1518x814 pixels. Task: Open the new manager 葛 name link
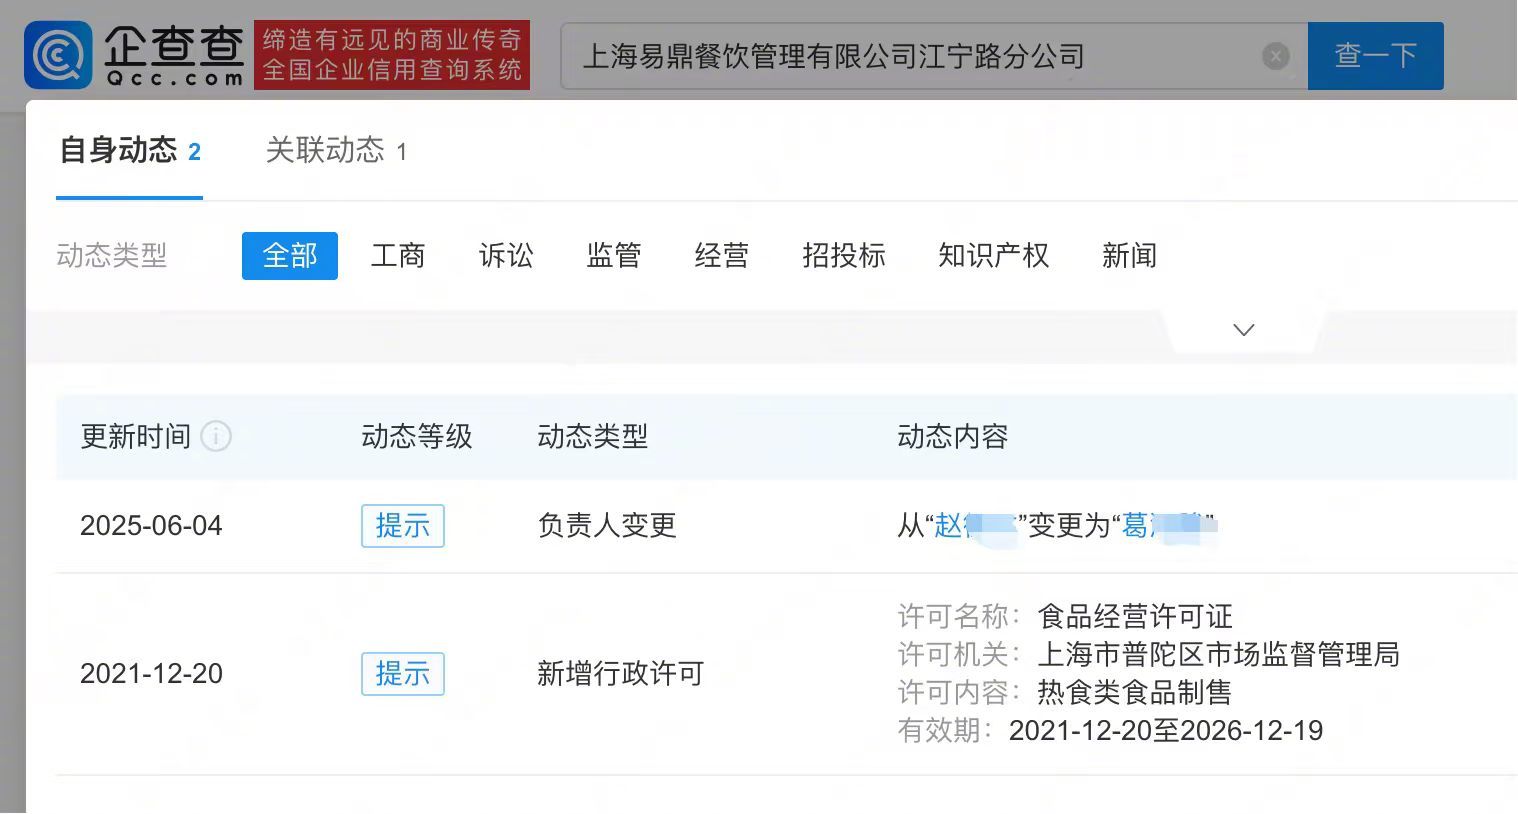point(1162,525)
